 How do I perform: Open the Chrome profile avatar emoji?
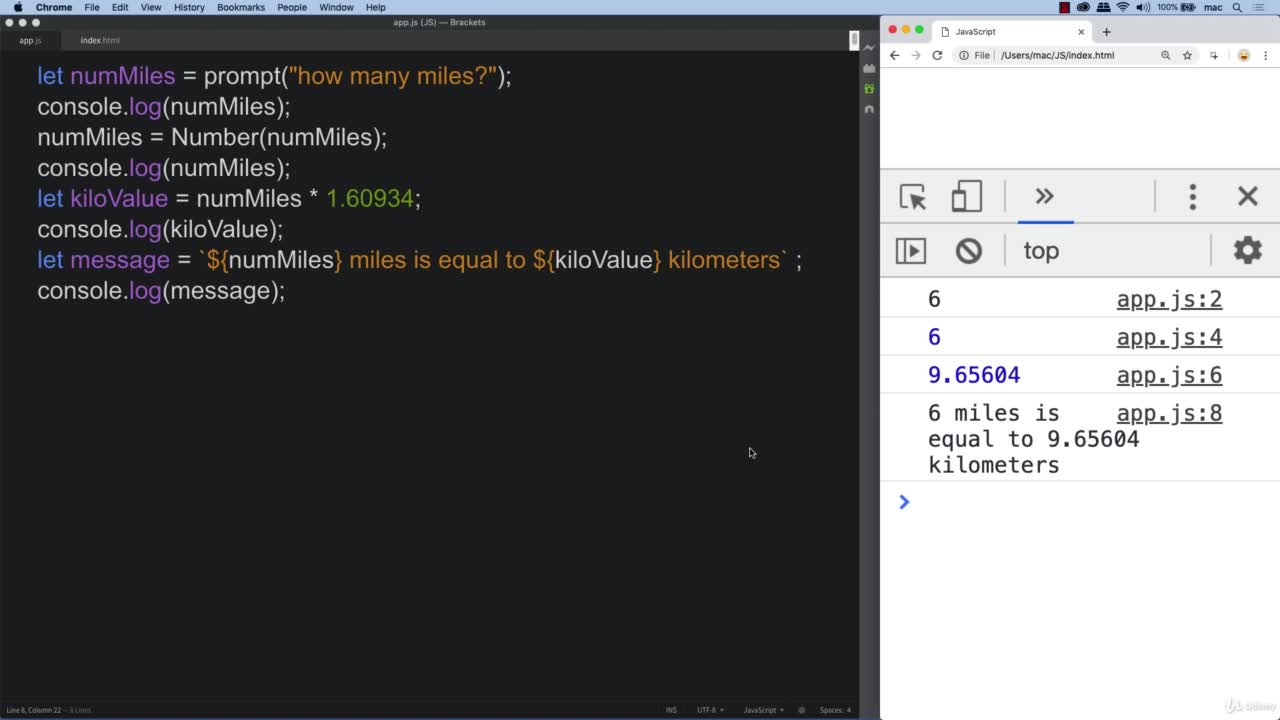[1243, 55]
